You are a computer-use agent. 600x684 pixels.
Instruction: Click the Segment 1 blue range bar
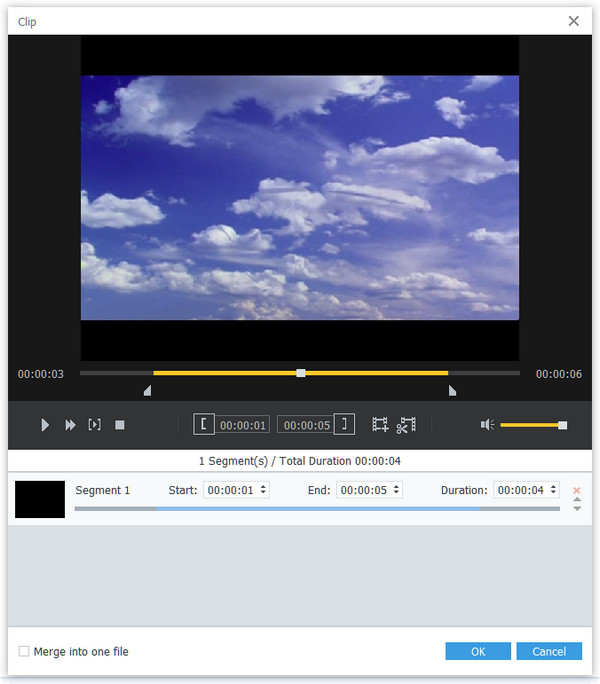pos(318,509)
